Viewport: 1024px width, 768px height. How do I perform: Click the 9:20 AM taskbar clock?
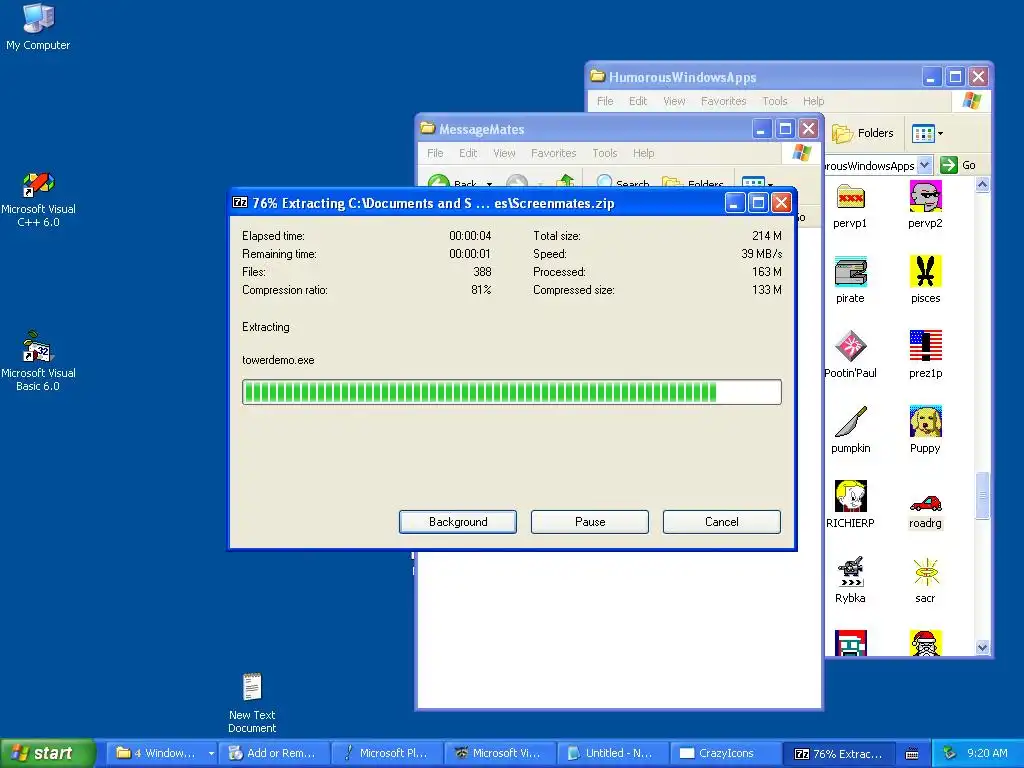click(987, 753)
